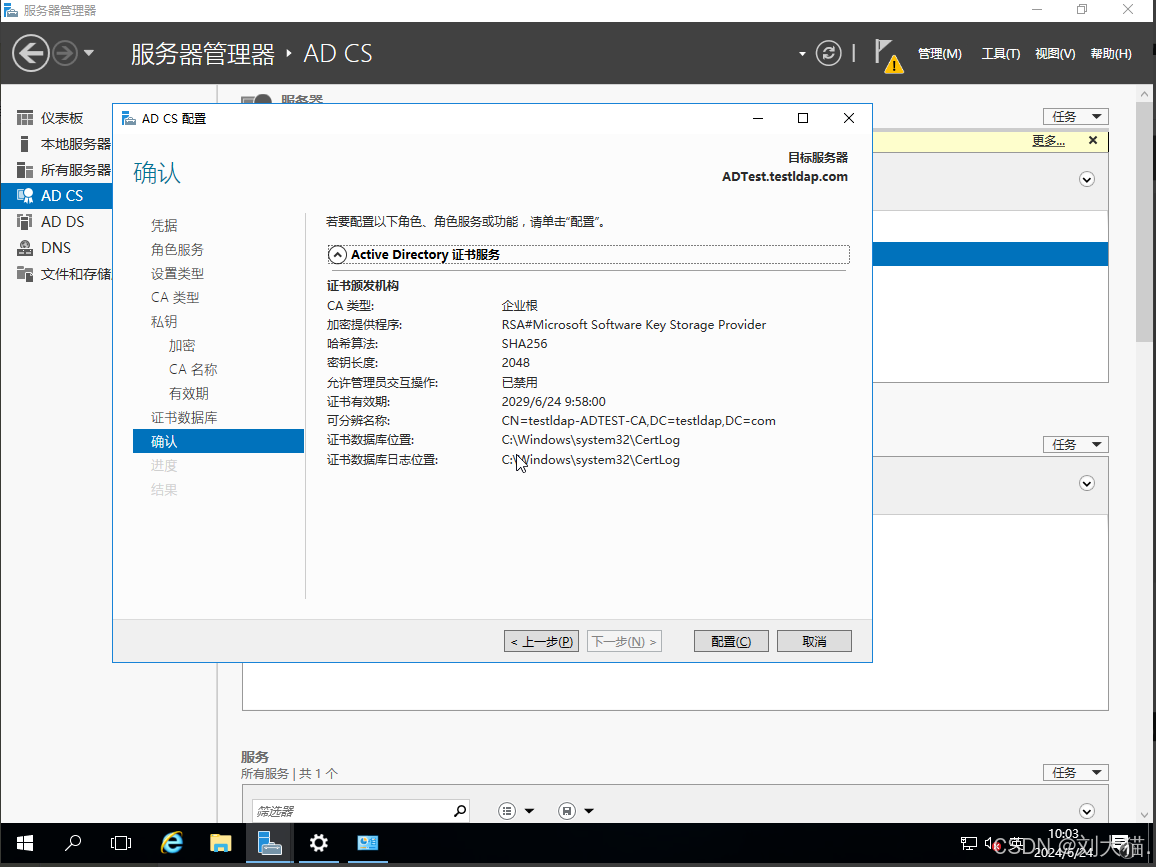Open Internet Explorer from the taskbar
Viewport: 1156px width, 867px height.
pos(172,843)
